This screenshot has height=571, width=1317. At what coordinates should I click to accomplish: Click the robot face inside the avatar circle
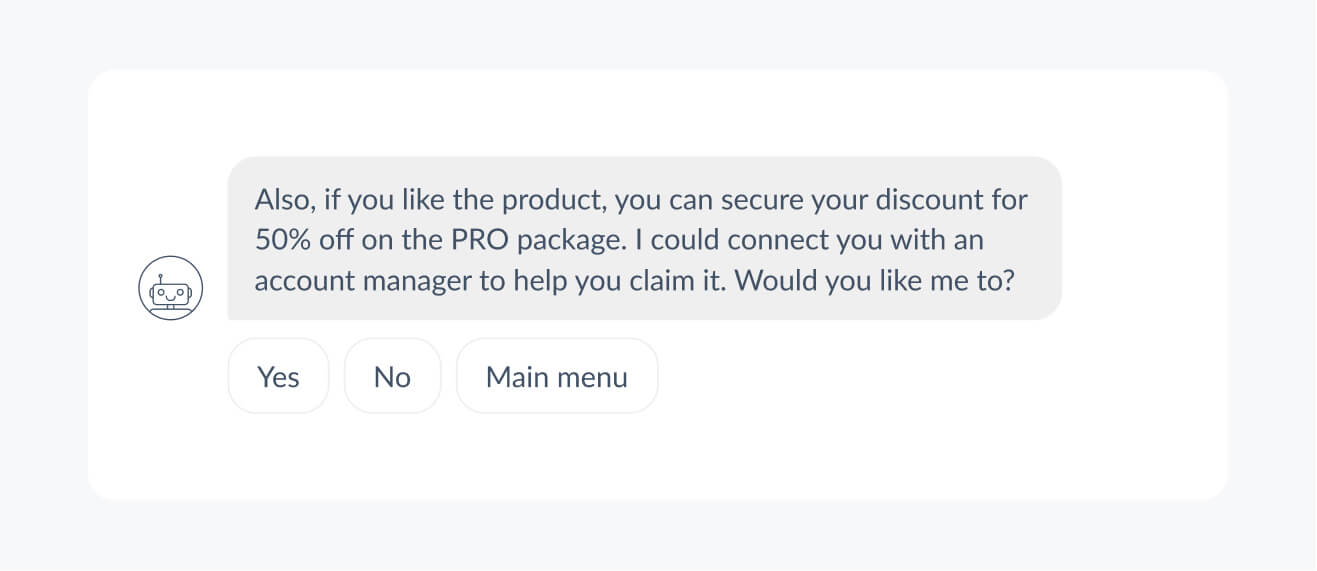[170, 294]
